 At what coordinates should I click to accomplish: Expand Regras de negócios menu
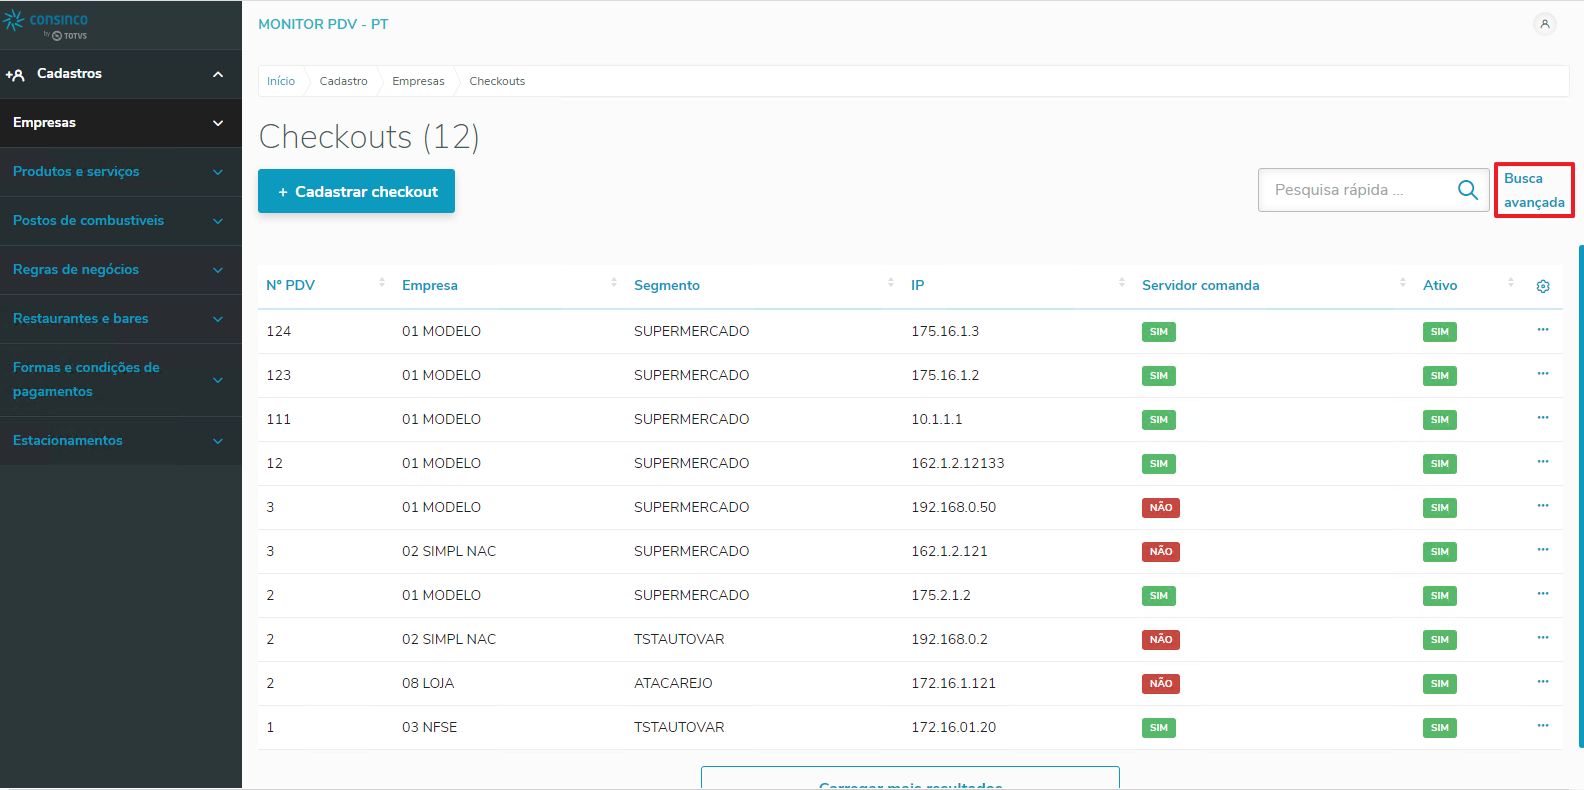coord(121,270)
